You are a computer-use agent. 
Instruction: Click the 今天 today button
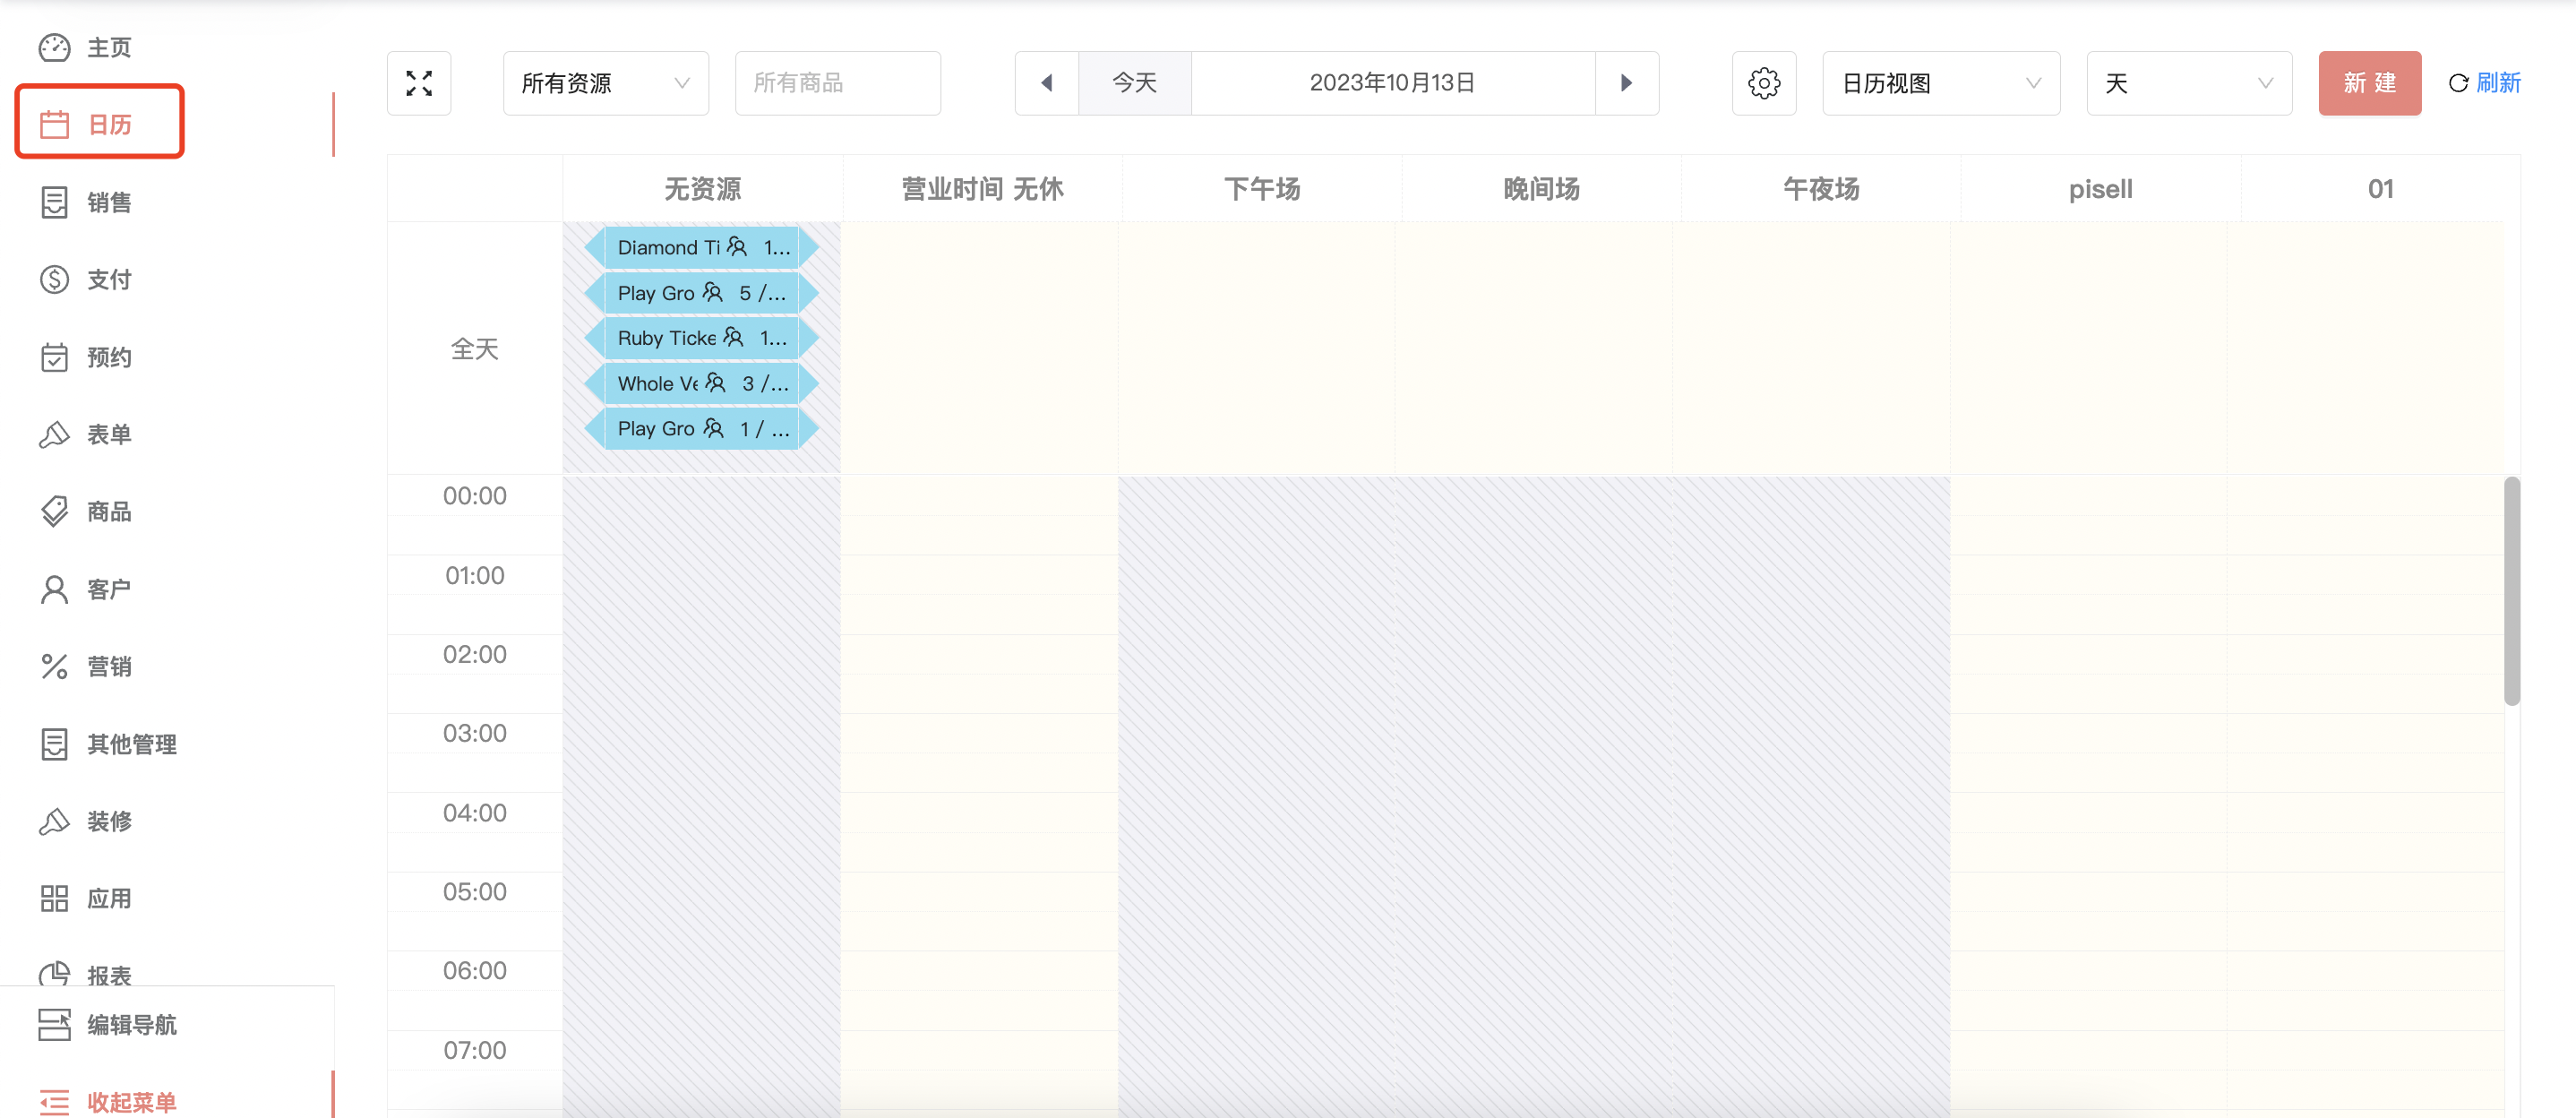pyautogui.click(x=1135, y=83)
